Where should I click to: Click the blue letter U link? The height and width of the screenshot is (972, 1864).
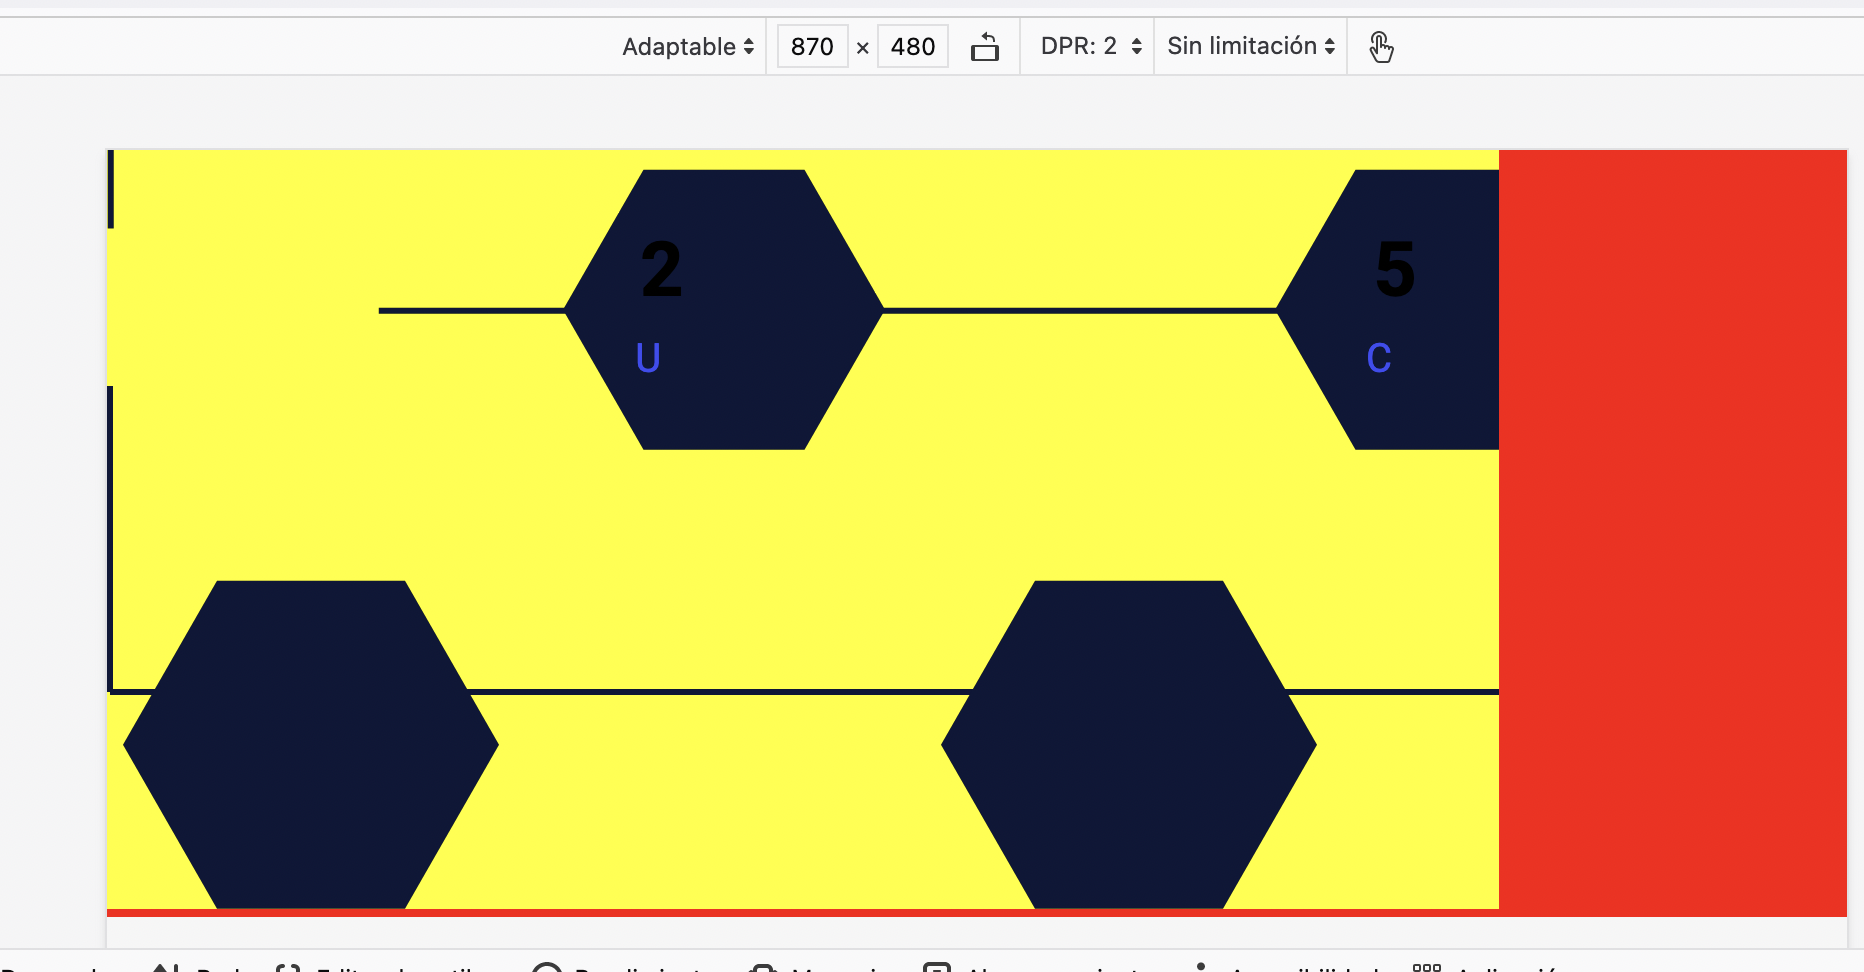pos(648,357)
